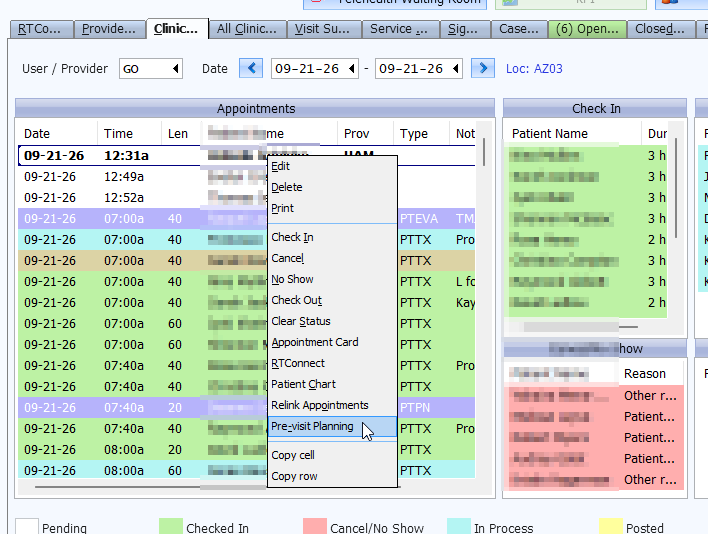The image size is (708, 534).
Task: Switch to the RTCo... tab
Action: 42,29
